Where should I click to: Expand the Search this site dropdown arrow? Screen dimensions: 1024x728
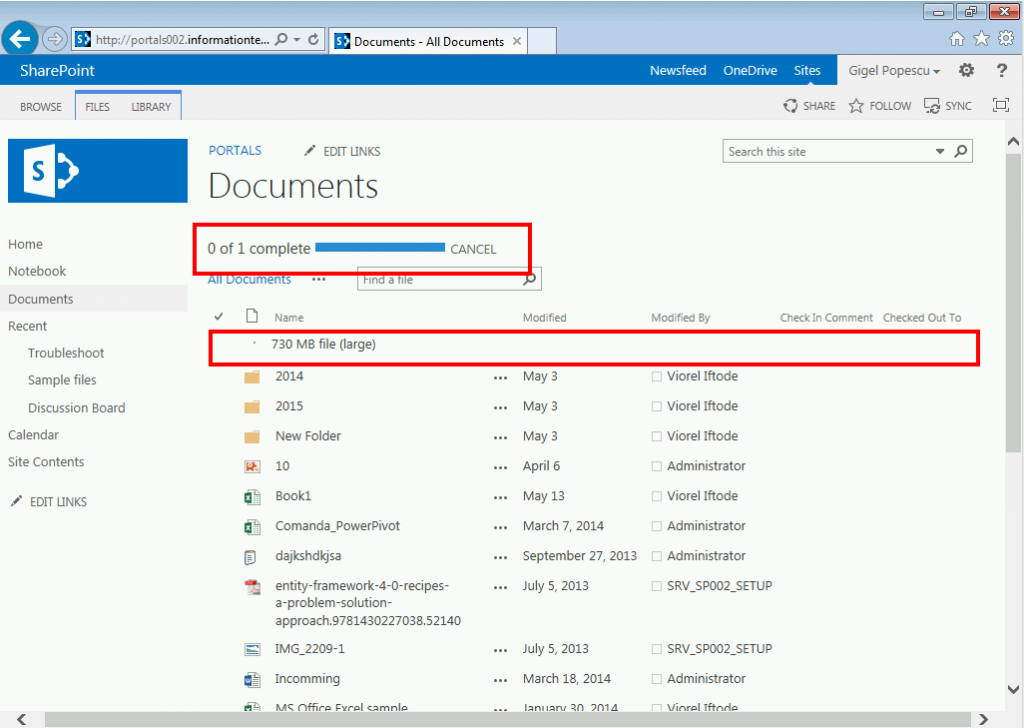941,150
